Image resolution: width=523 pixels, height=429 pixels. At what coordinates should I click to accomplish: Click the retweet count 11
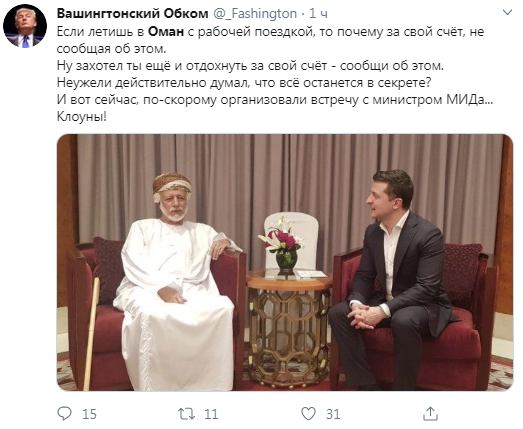pyautogui.click(x=211, y=414)
